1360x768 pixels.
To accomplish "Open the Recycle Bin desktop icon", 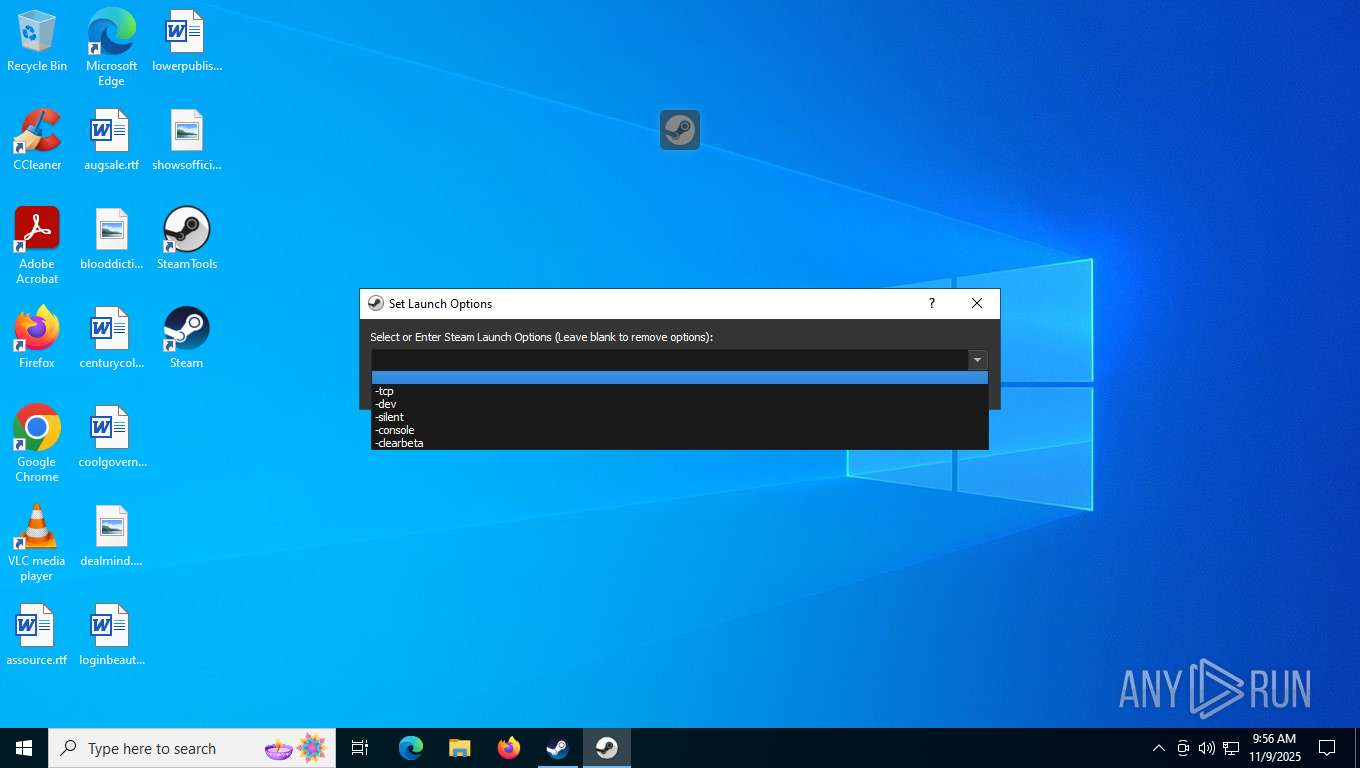I will (37, 41).
